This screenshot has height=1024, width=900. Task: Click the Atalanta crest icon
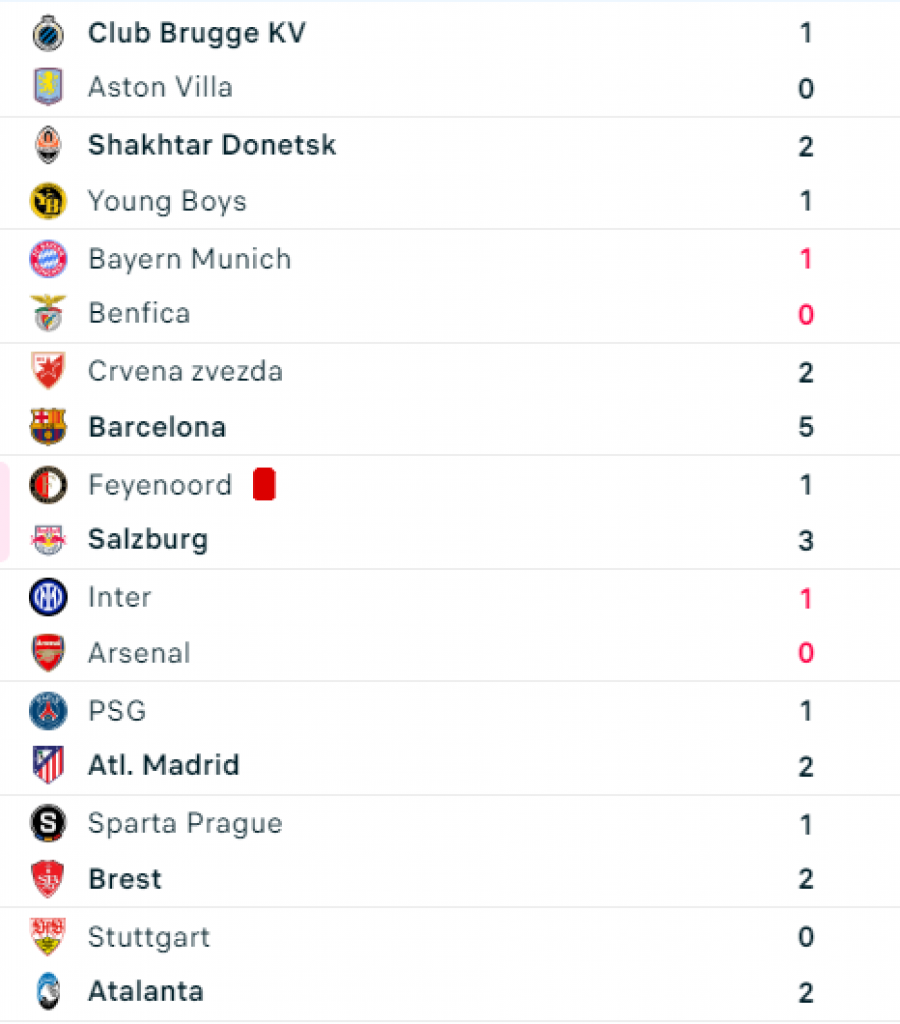pyautogui.click(x=48, y=991)
